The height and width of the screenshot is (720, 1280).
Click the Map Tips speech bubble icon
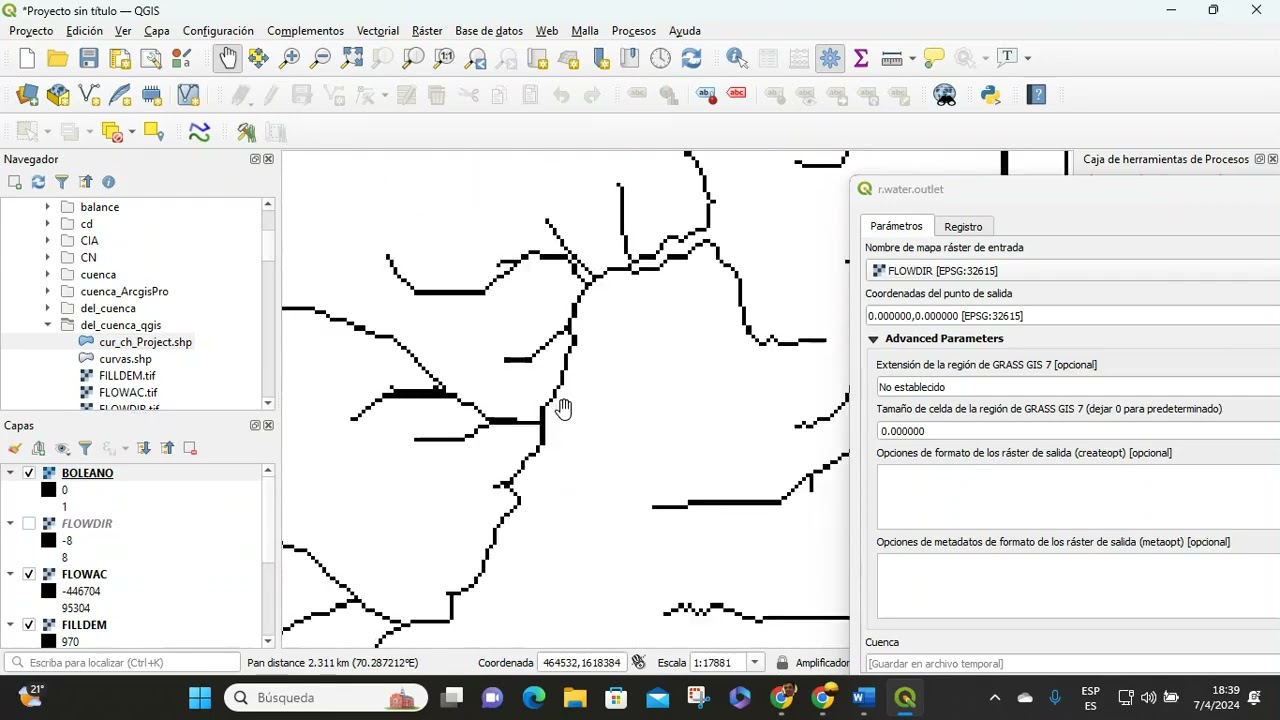pyautogui.click(x=934, y=58)
